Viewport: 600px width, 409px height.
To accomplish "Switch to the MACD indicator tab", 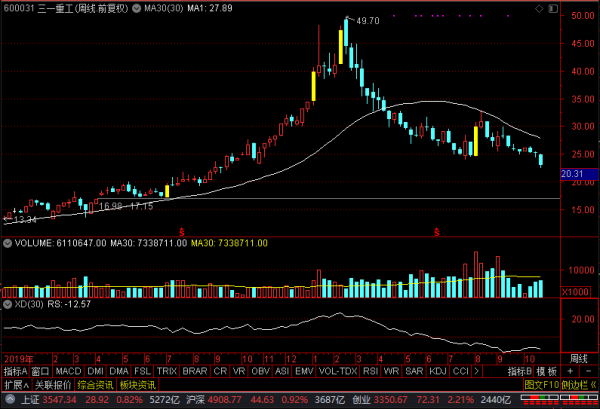I will (x=67, y=370).
